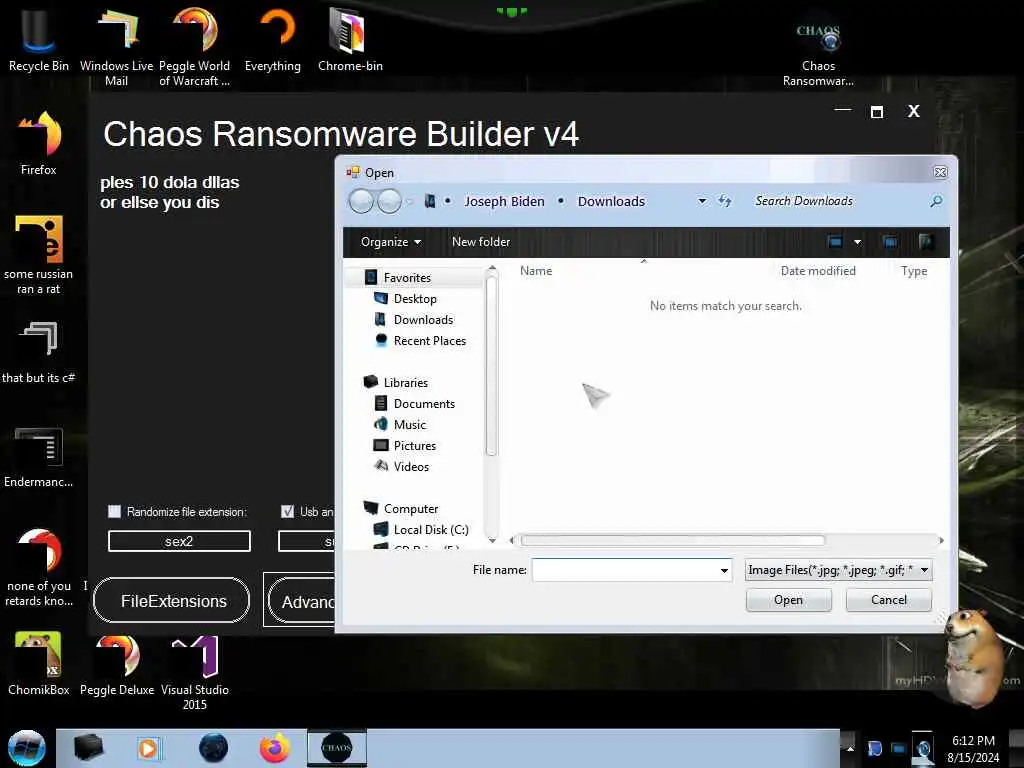This screenshot has width=1024, height=768.
Task: Click the New folder button
Action: click(x=481, y=242)
